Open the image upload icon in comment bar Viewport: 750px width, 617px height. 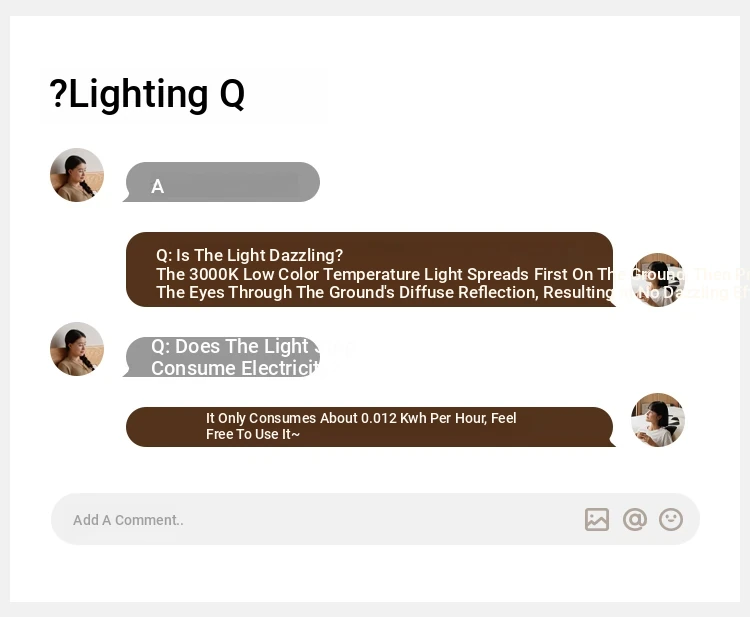(597, 519)
